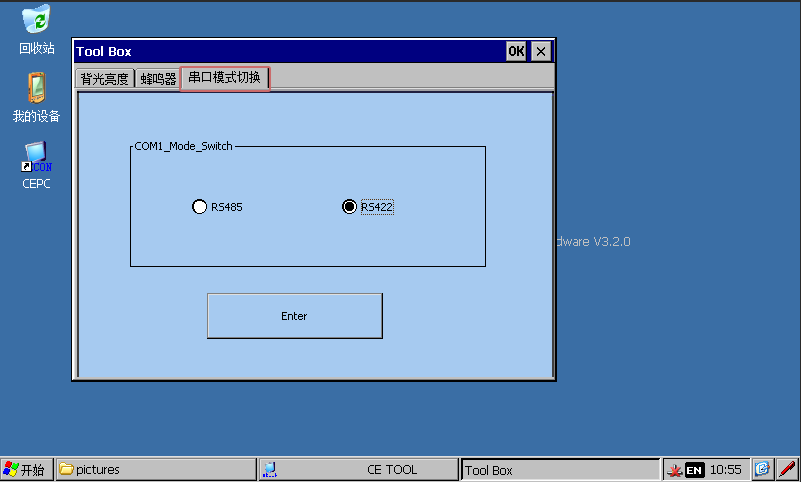Launch the CEPC desktop shortcut
801x482 pixels.
[x=36, y=156]
